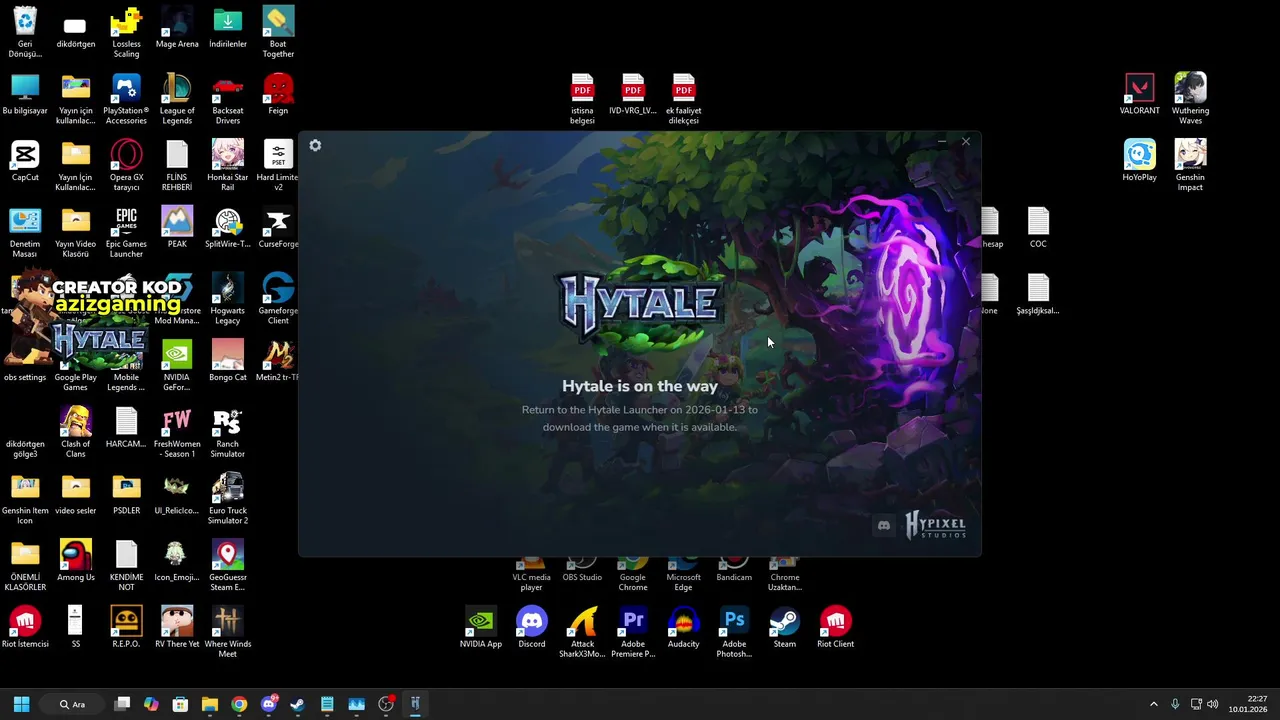This screenshot has width=1280, height=720.
Task: Select the PlayStation Accessories icon
Action: pyautogui.click(x=126, y=98)
